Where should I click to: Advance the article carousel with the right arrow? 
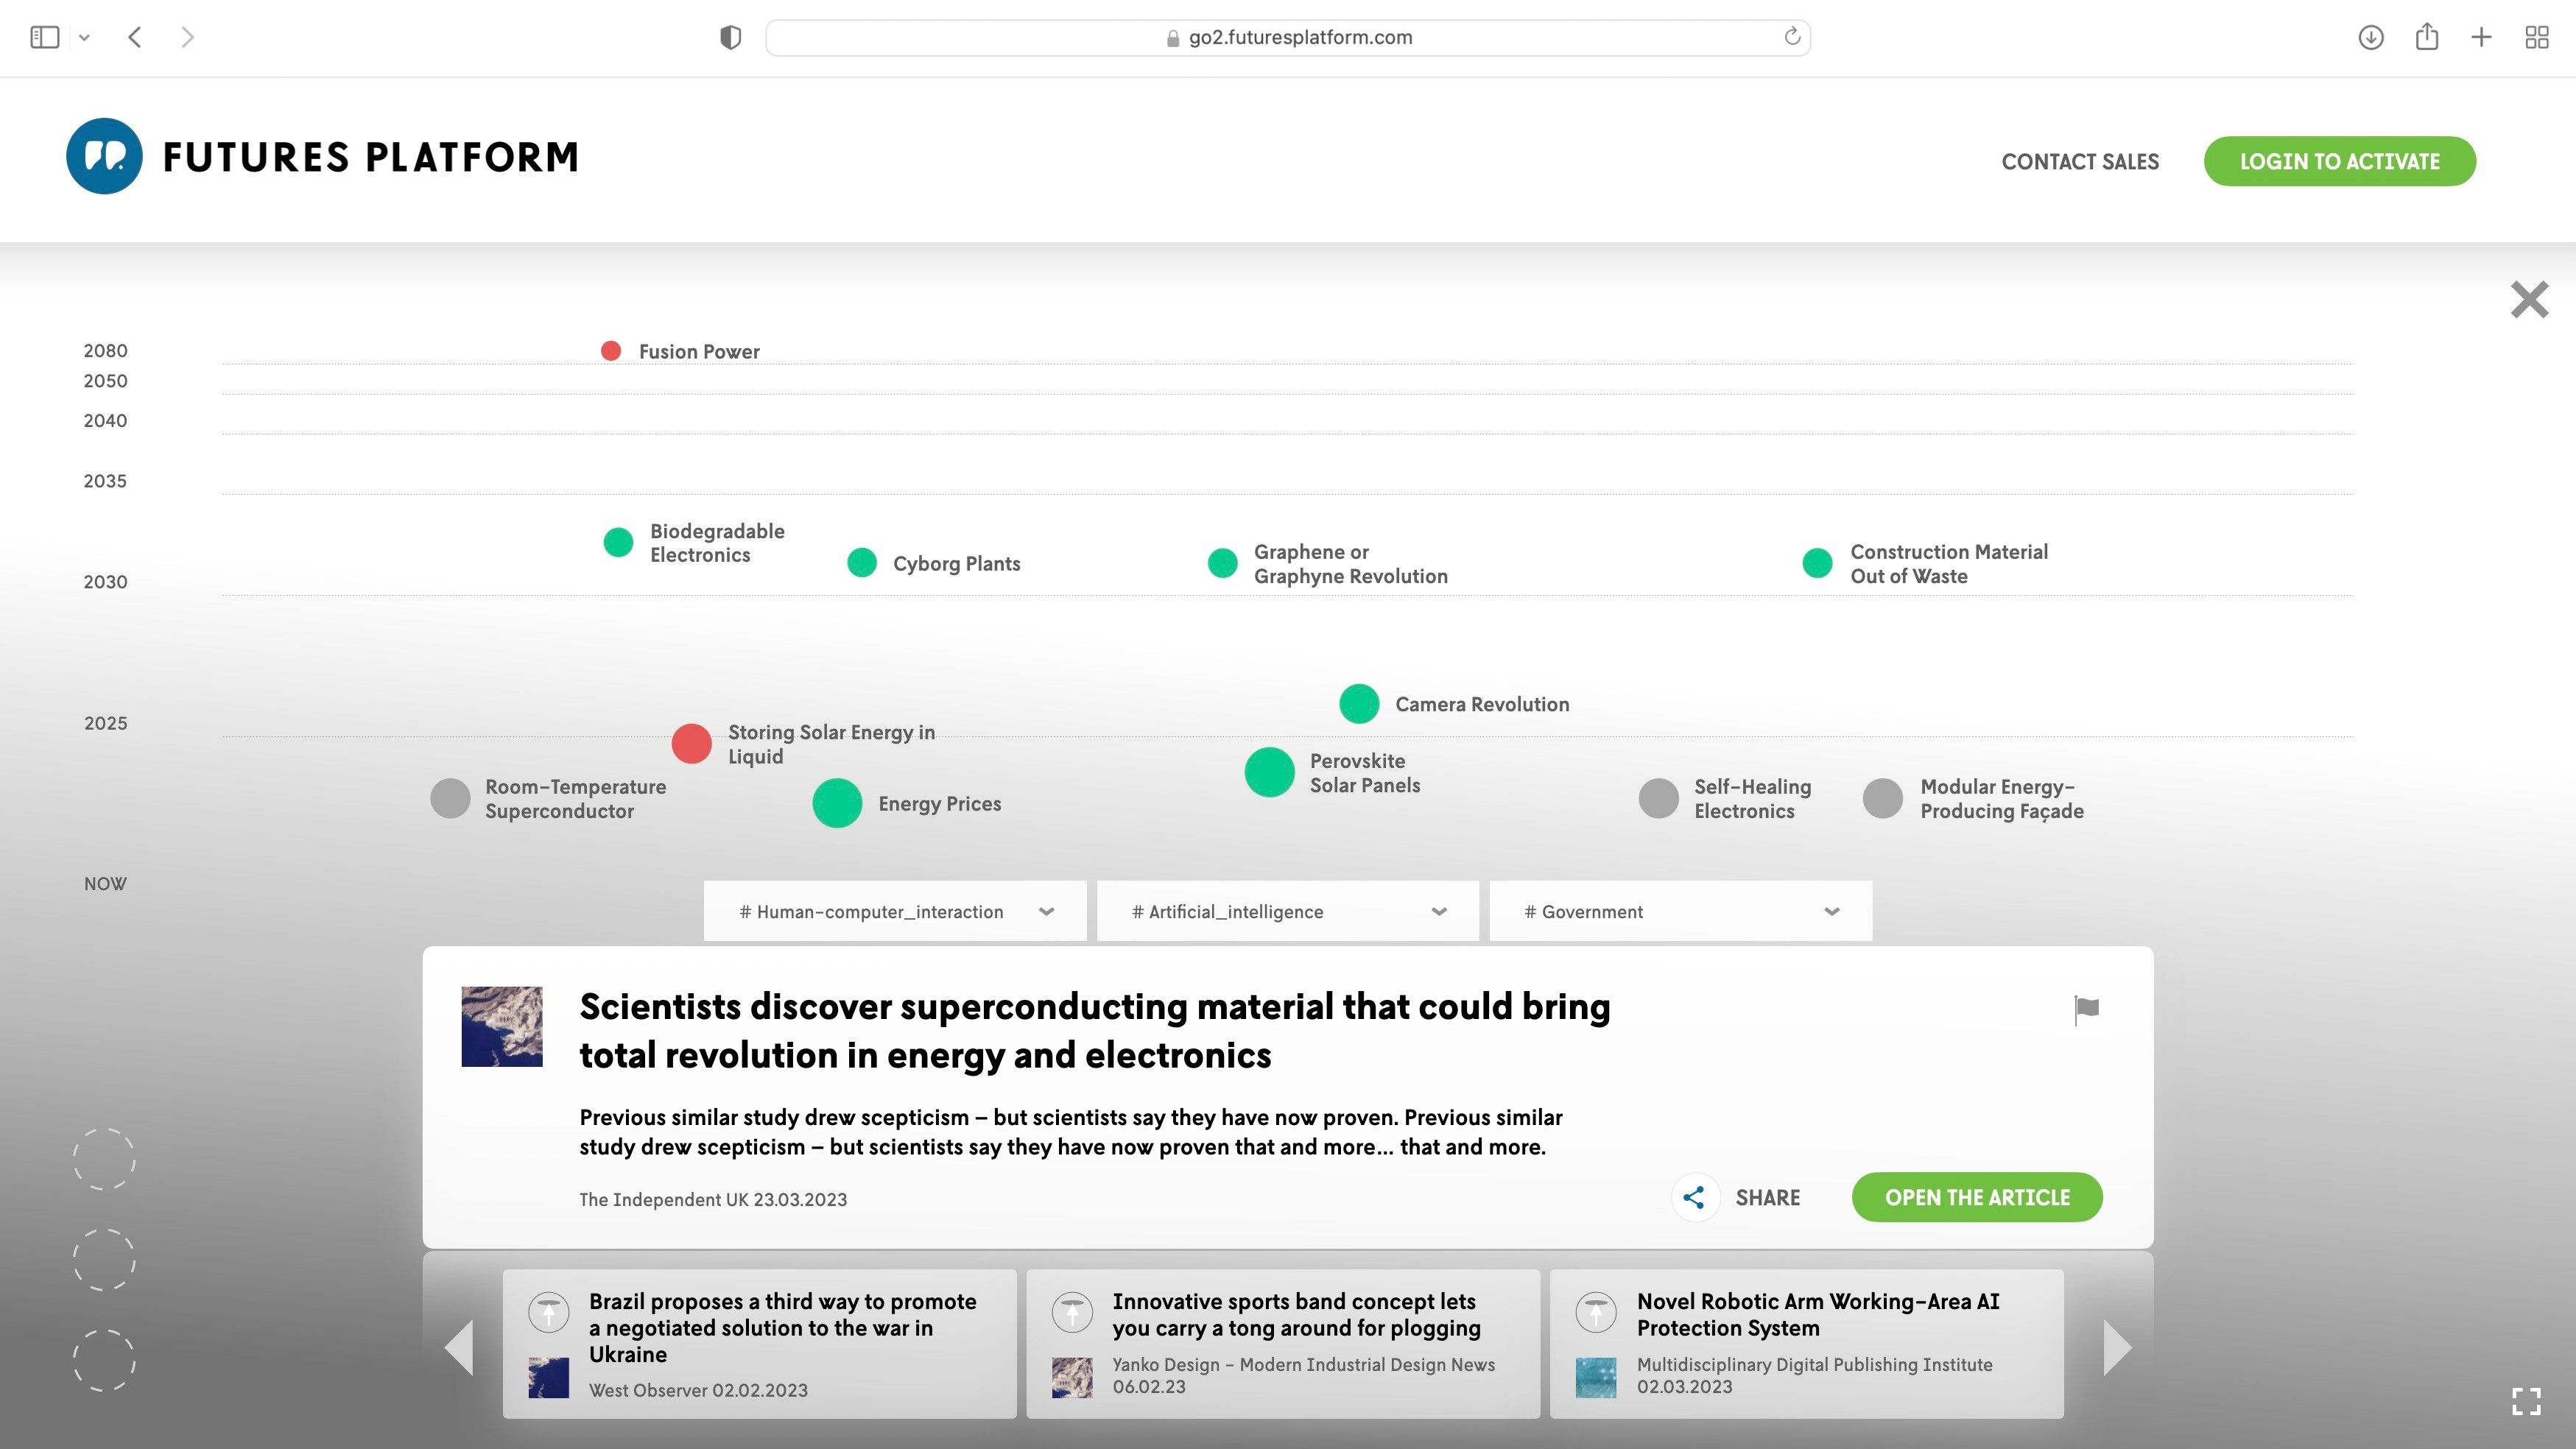[2117, 1347]
